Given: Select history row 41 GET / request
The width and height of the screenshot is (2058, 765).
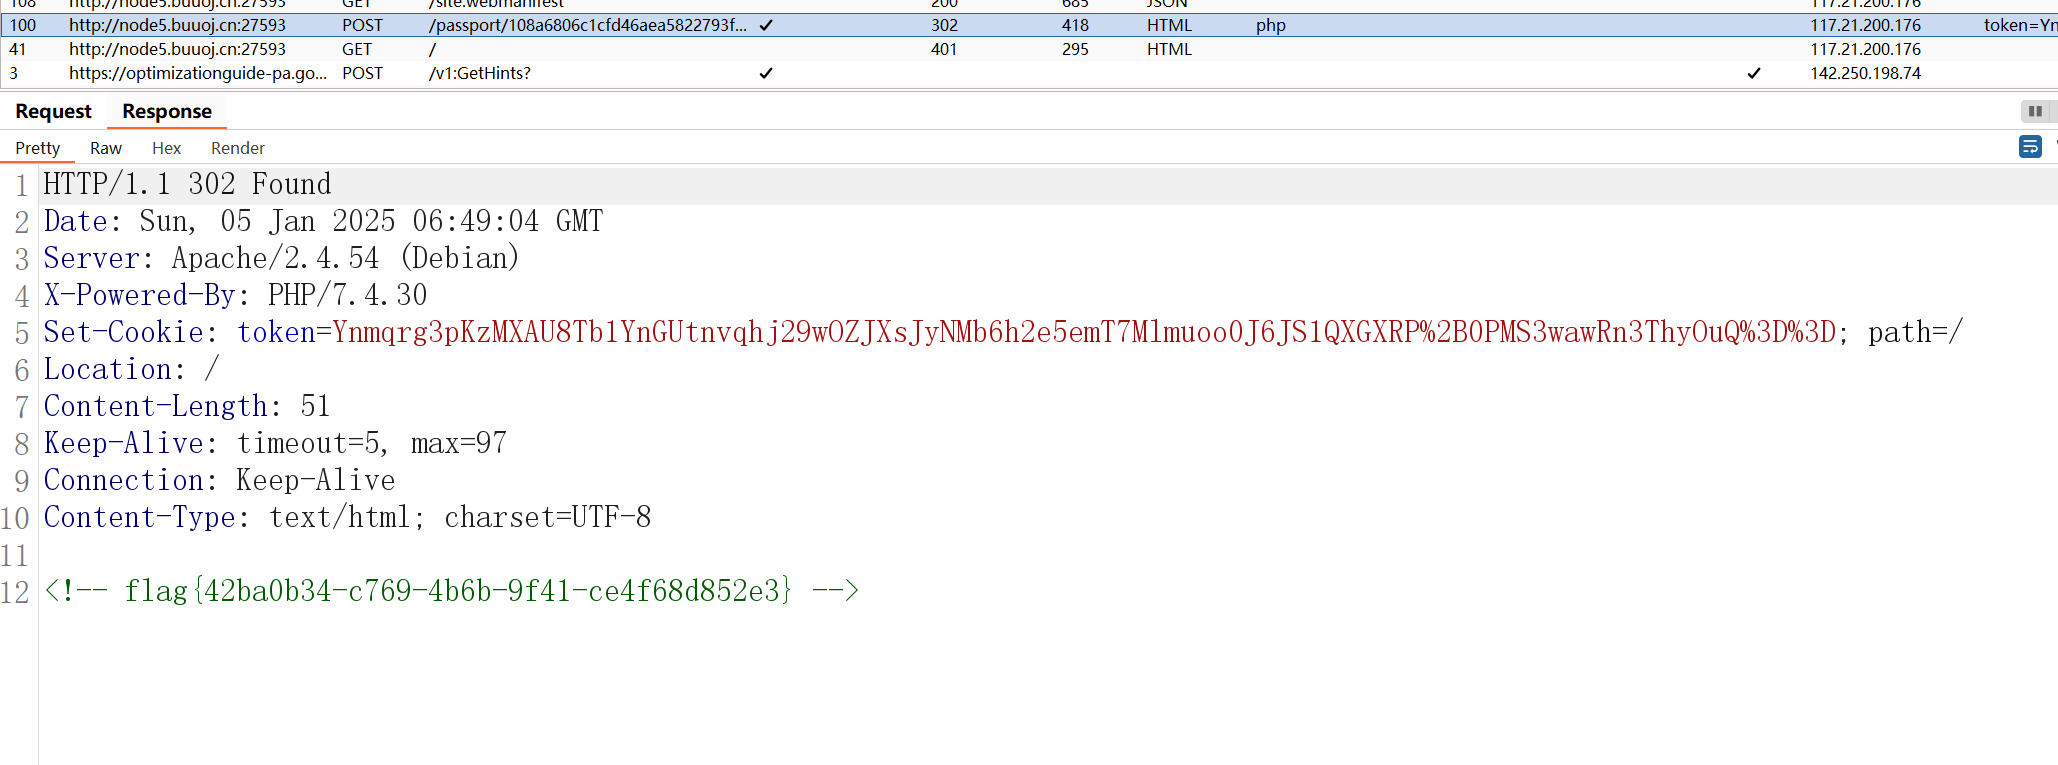Looking at the screenshot, I should coord(1029,49).
